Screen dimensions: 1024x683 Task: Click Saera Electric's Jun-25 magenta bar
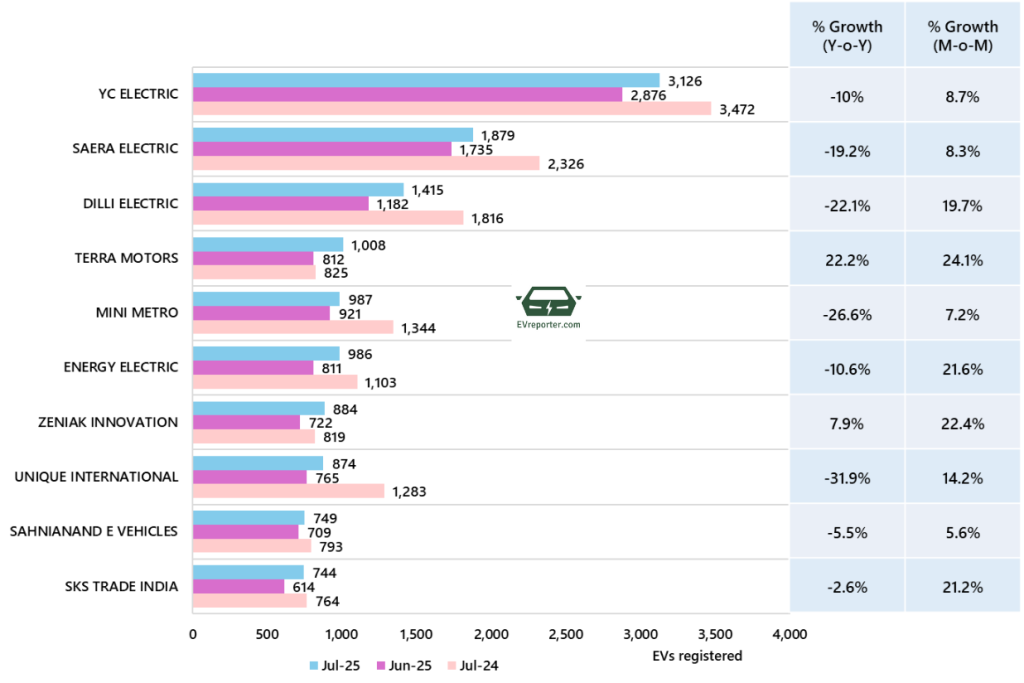tap(323, 150)
